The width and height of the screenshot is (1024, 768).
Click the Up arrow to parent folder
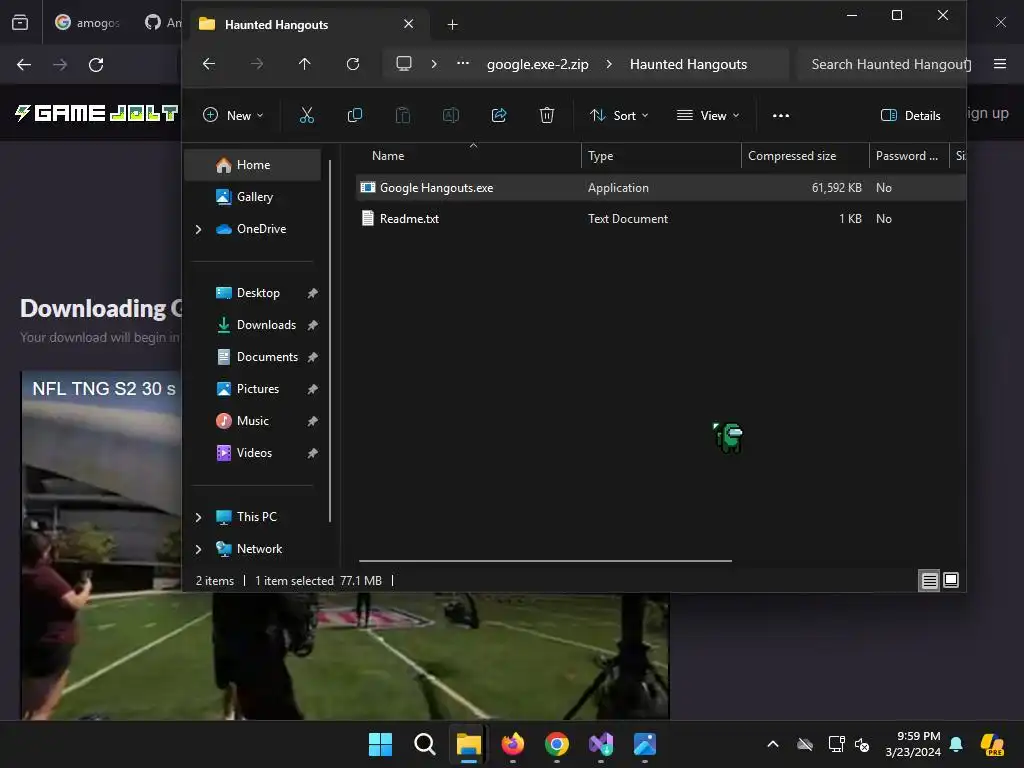click(305, 64)
